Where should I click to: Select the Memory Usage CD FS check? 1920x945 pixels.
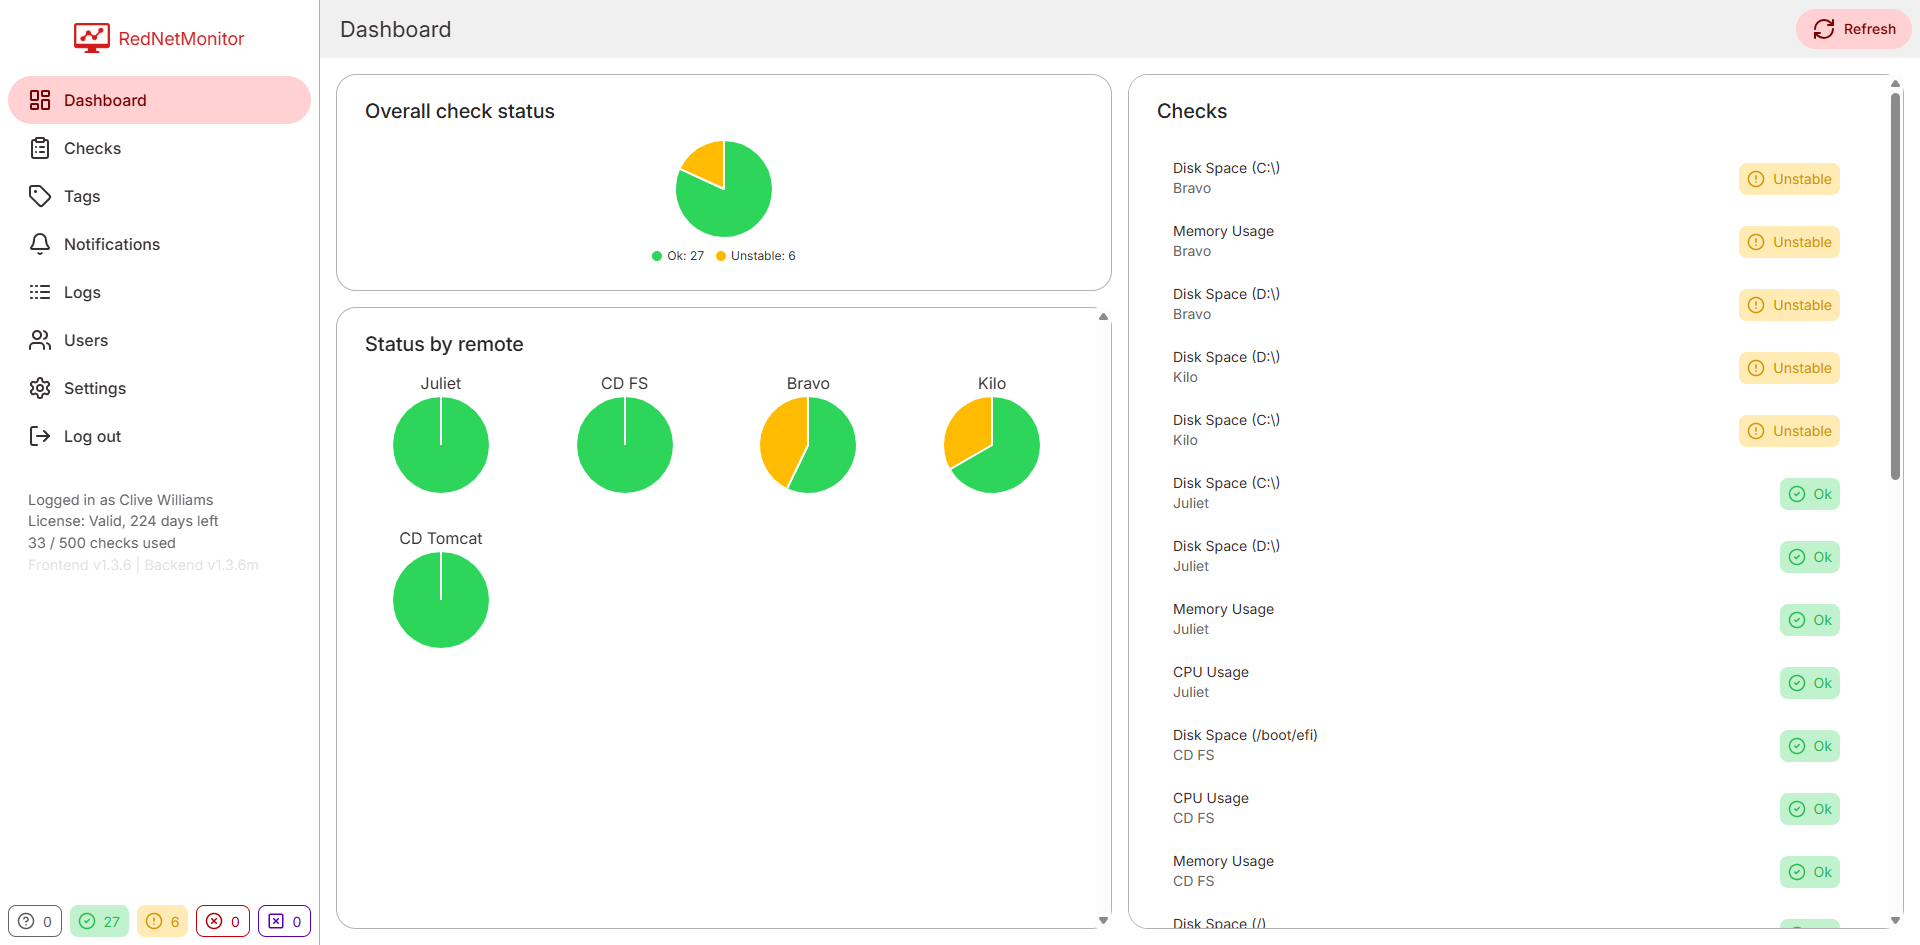pos(1506,872)
